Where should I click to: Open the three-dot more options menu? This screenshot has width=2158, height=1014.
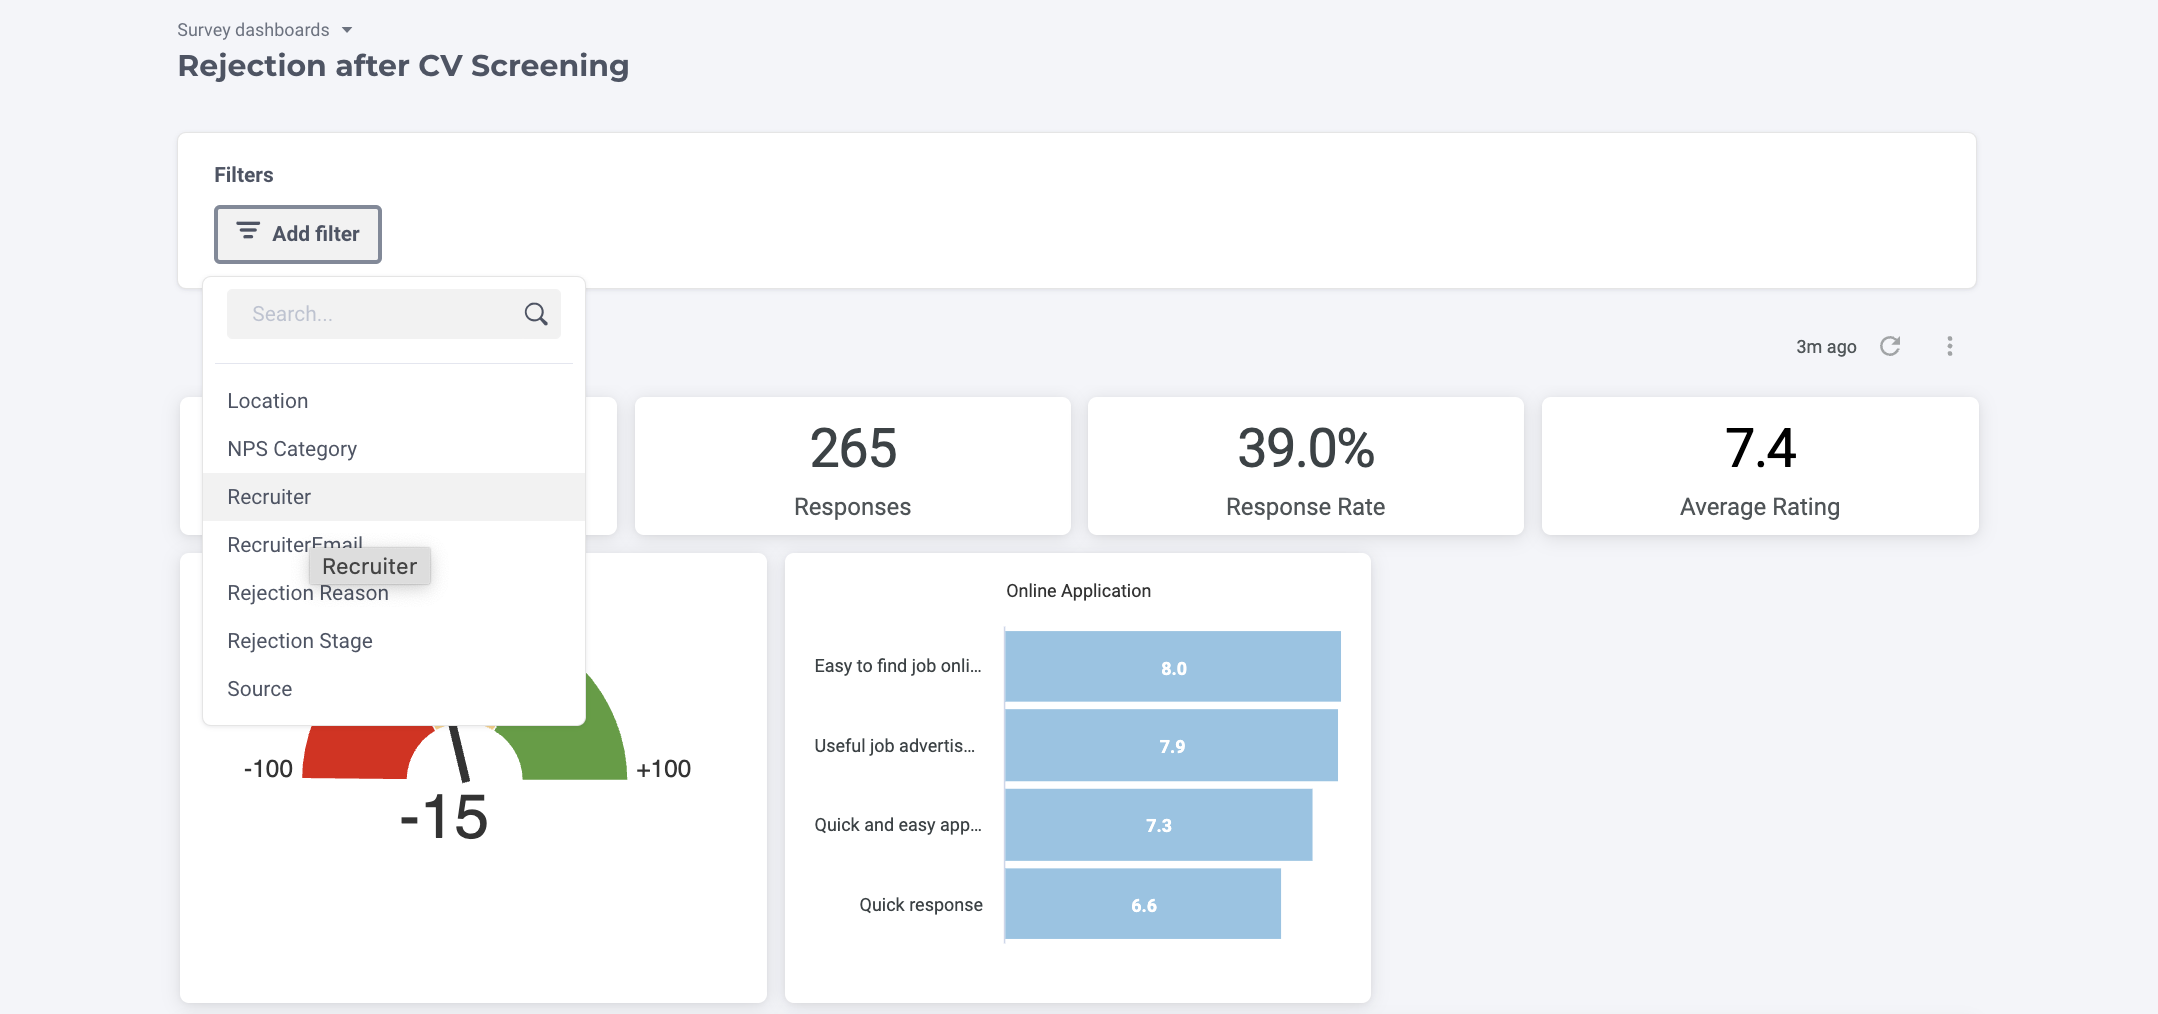(1950, 346)
